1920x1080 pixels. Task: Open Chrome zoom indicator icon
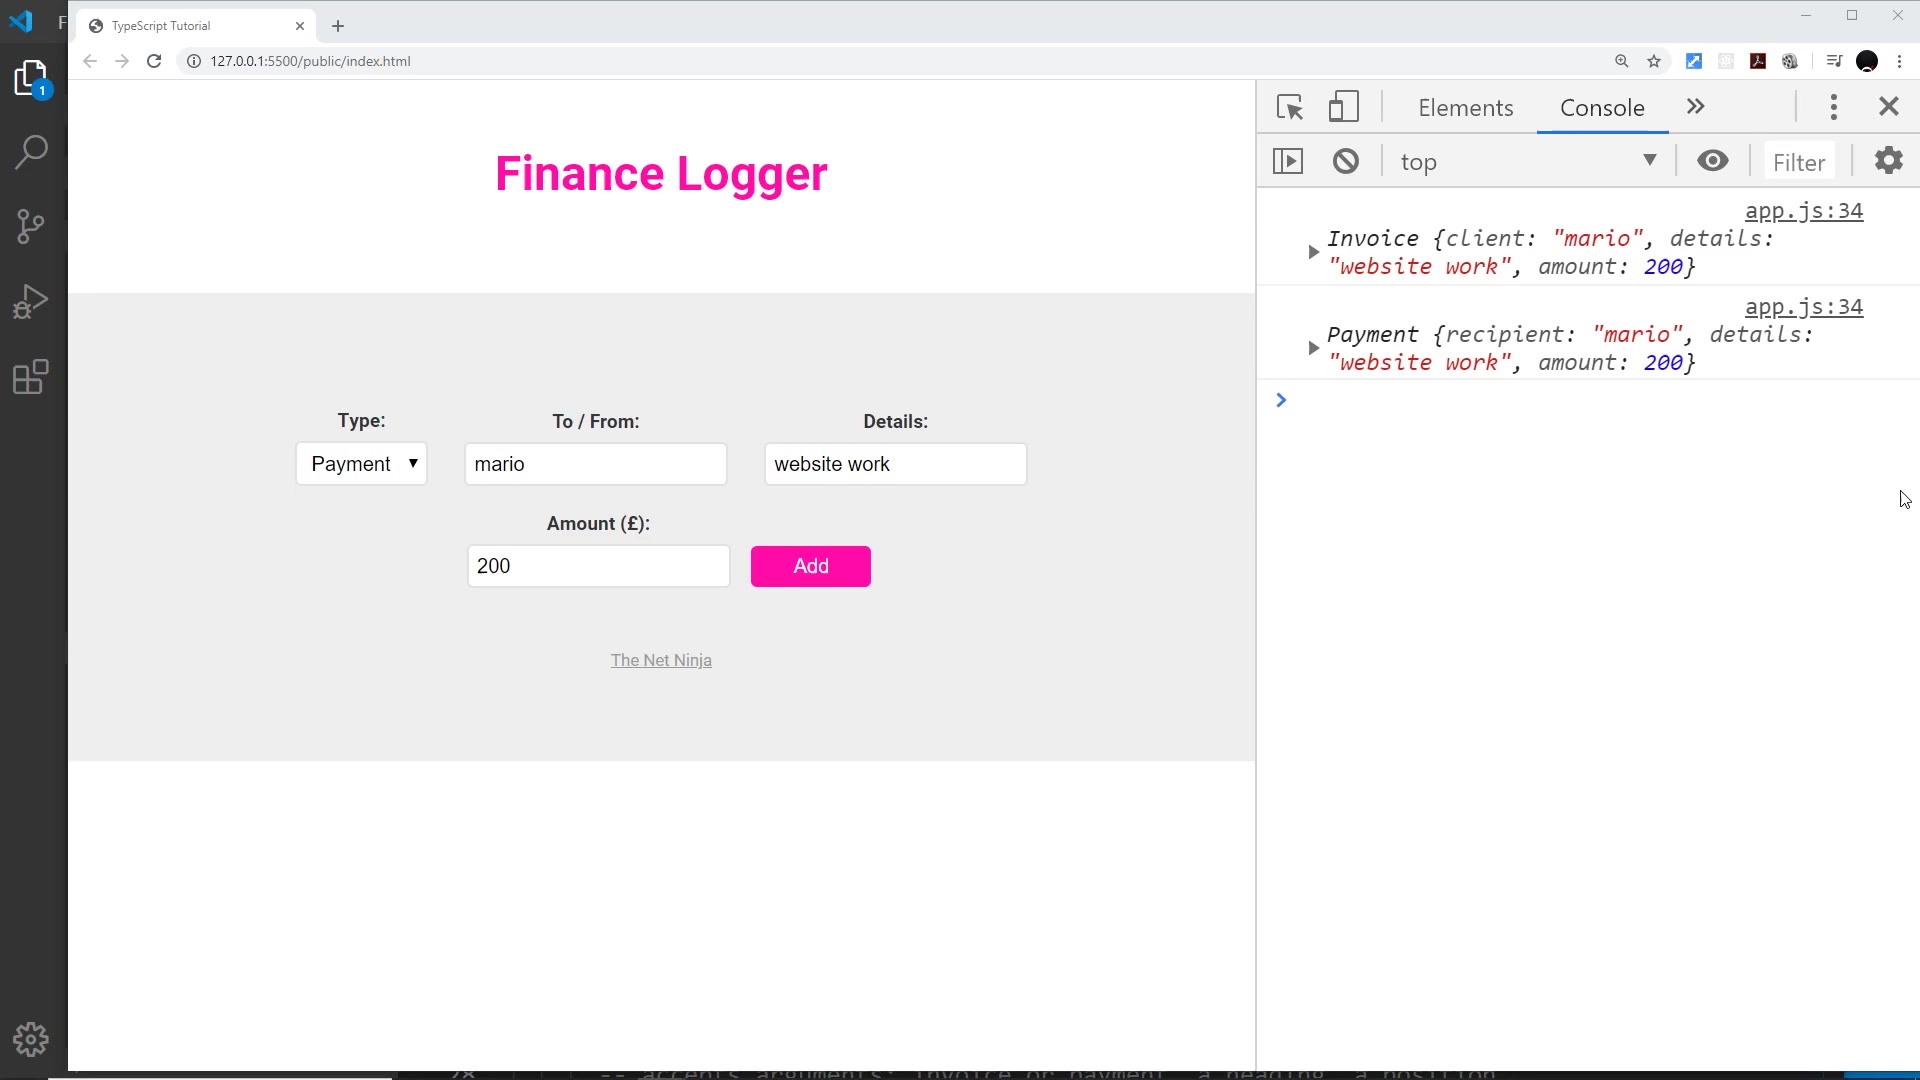1622,61
